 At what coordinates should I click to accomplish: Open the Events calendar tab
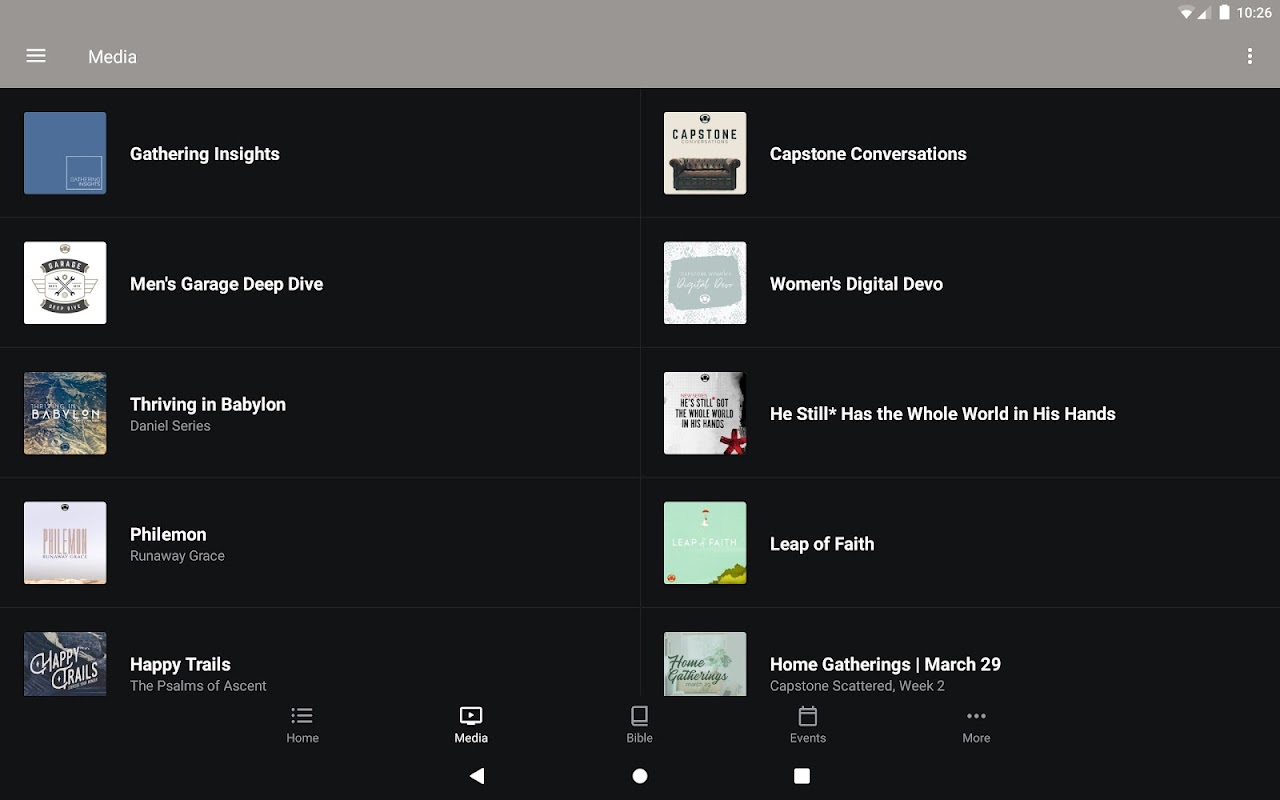click(808, 725)
